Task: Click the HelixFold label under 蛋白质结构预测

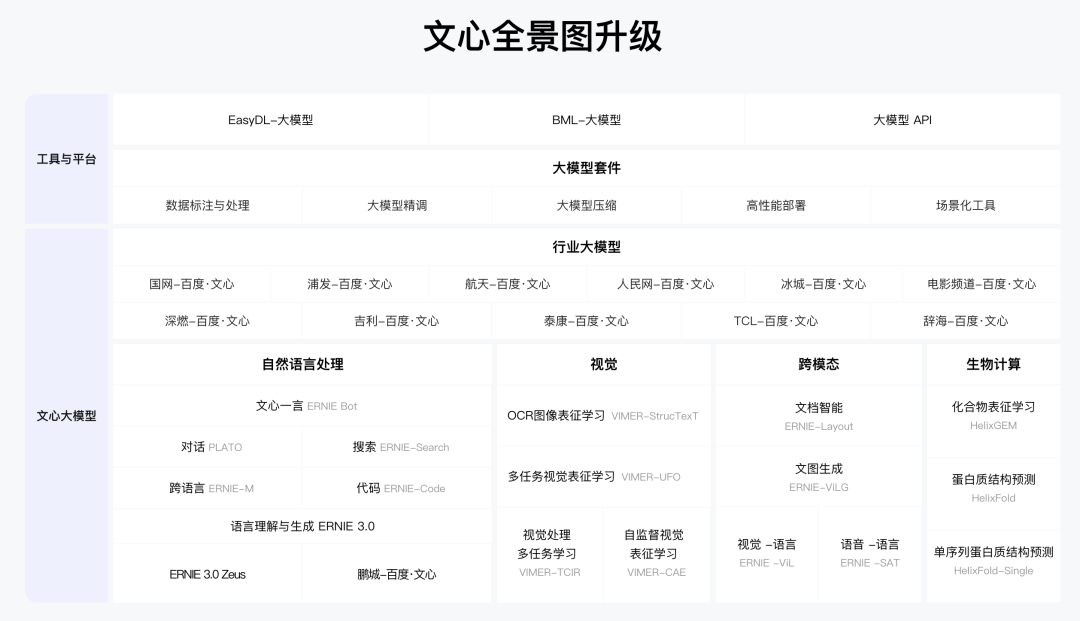Action: 993,498
